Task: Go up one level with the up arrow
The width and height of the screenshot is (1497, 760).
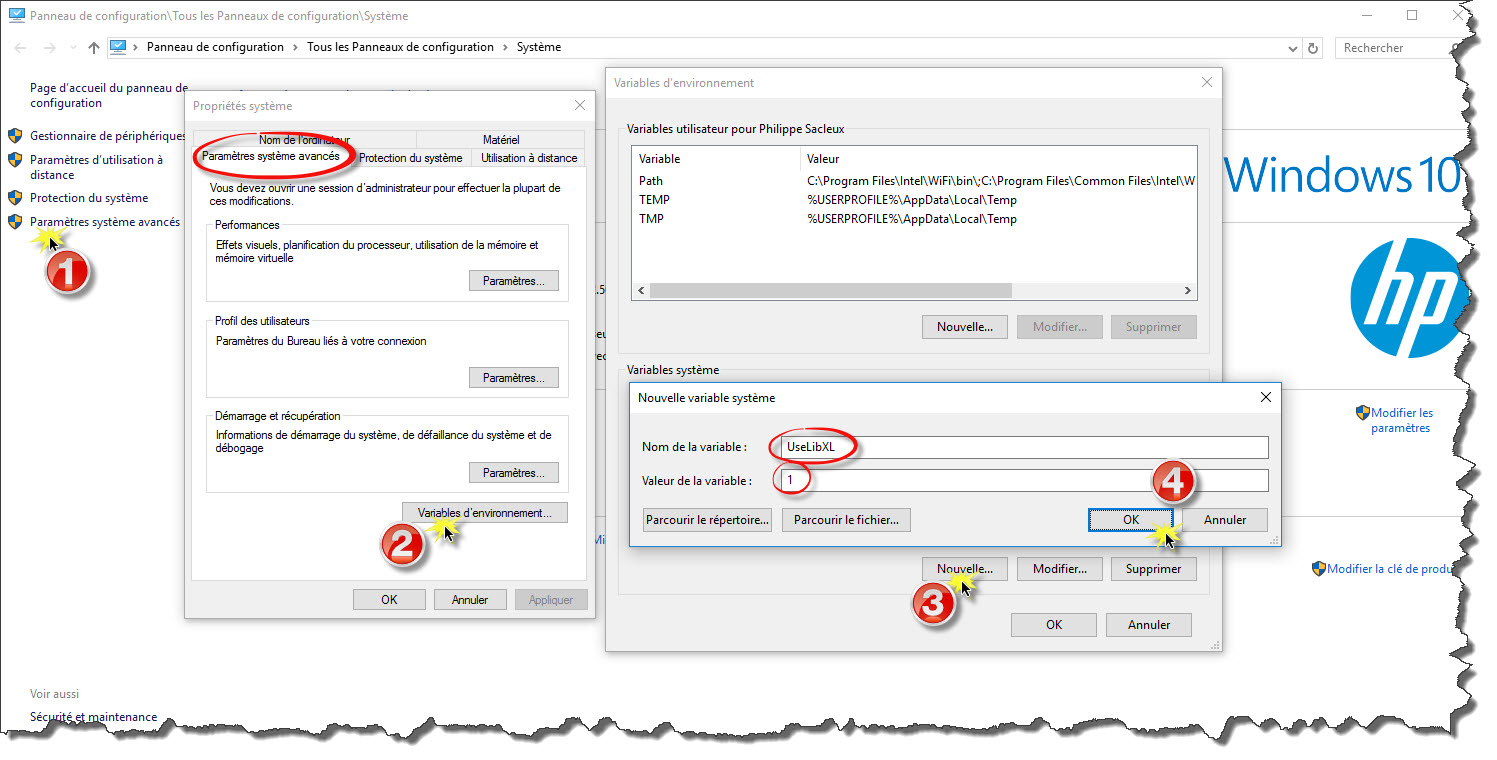Action: coord(94,48)
